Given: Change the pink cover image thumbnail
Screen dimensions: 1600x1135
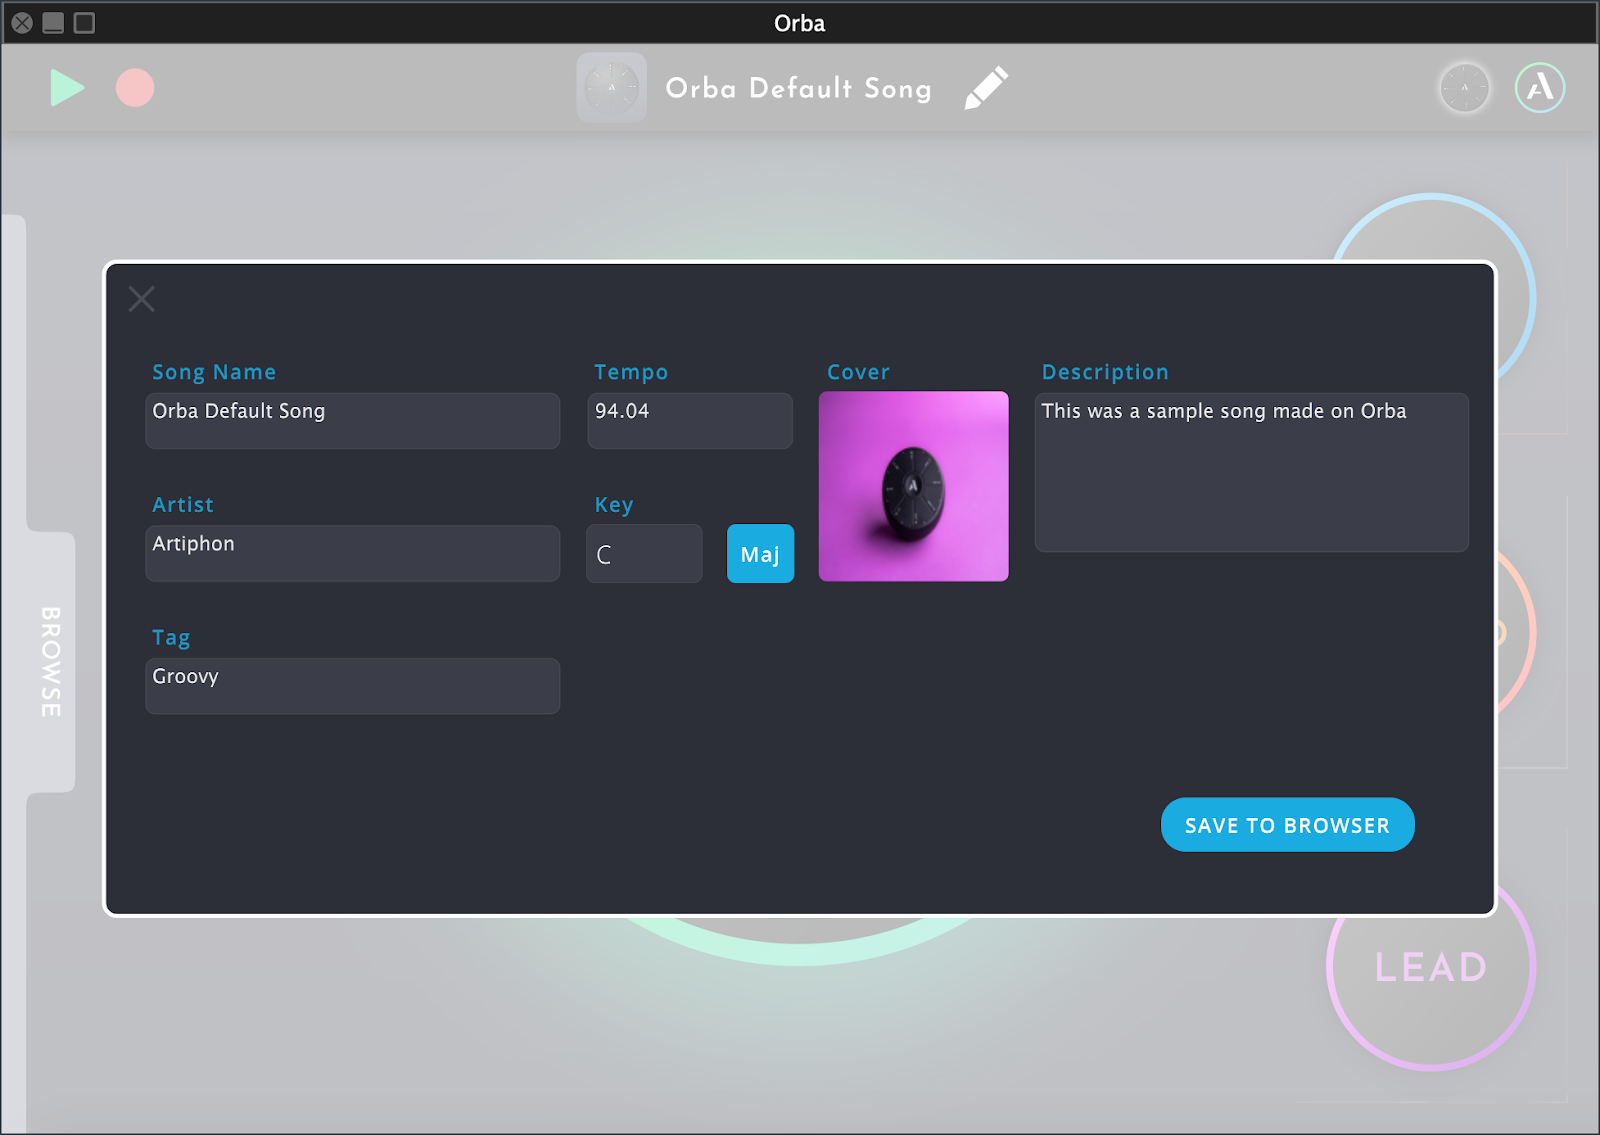Looking at the screenshot, I should click(x=914, y=486).
